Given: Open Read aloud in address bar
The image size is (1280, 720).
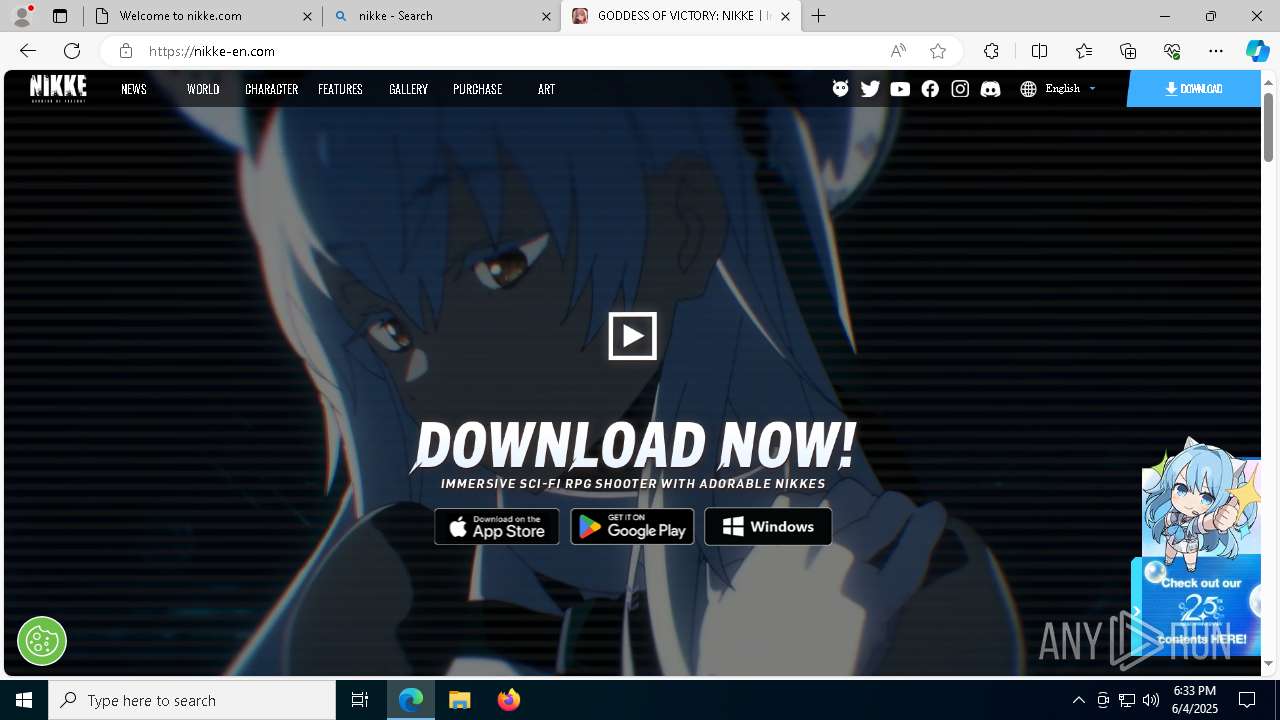Looking at the screenshot, I should point(898,51).
